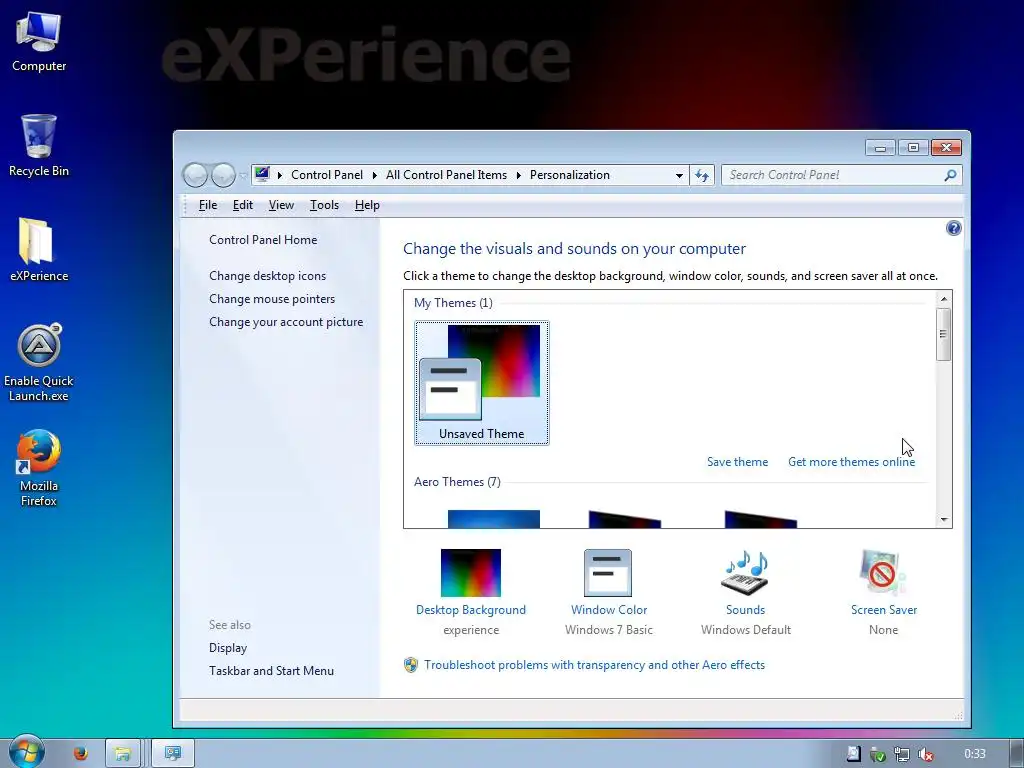Open the Computer desktop icon
This screenshot has width=1024, height=768.
pos(39,41)
